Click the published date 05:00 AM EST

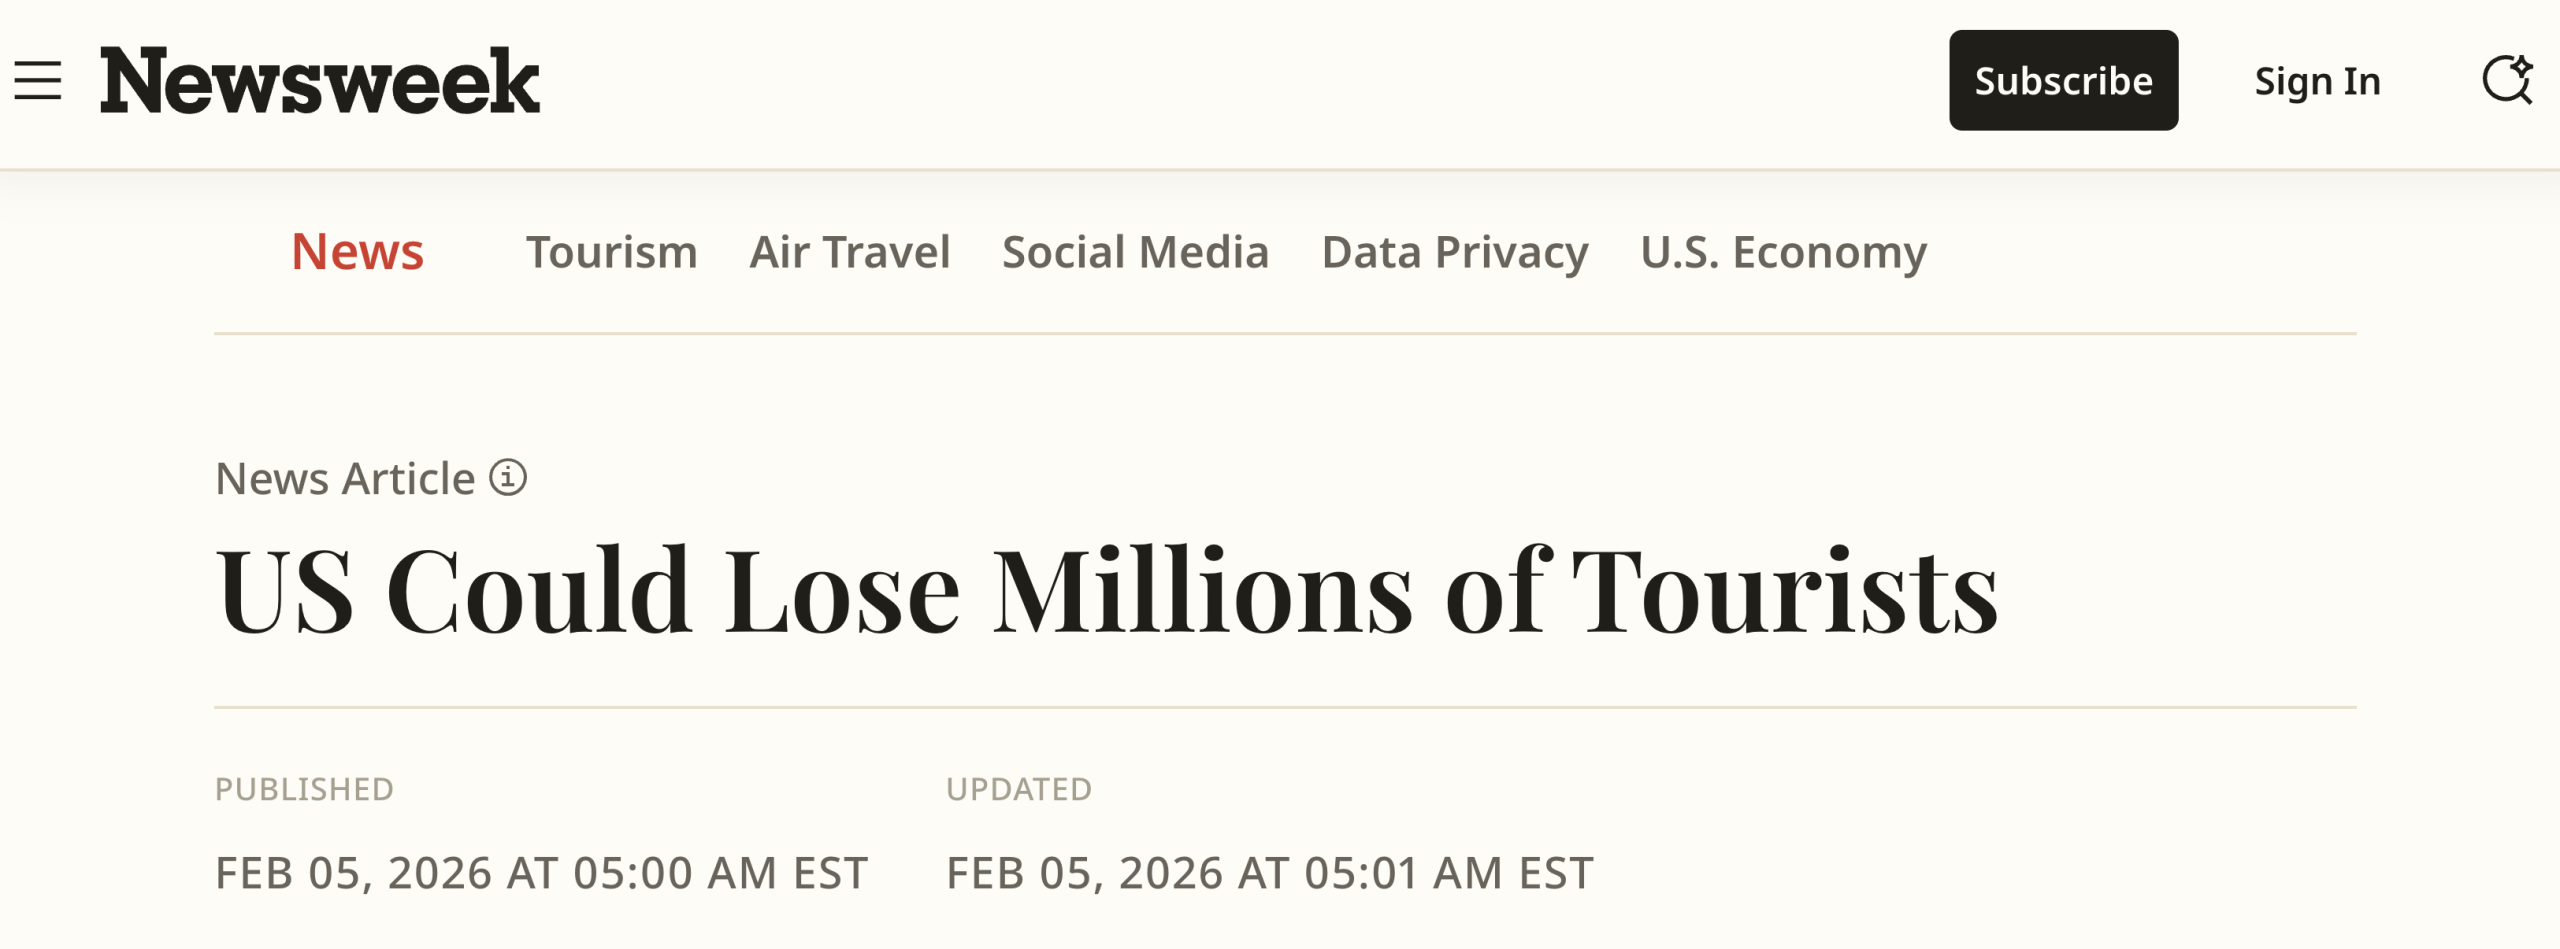(x=541, y=873)
